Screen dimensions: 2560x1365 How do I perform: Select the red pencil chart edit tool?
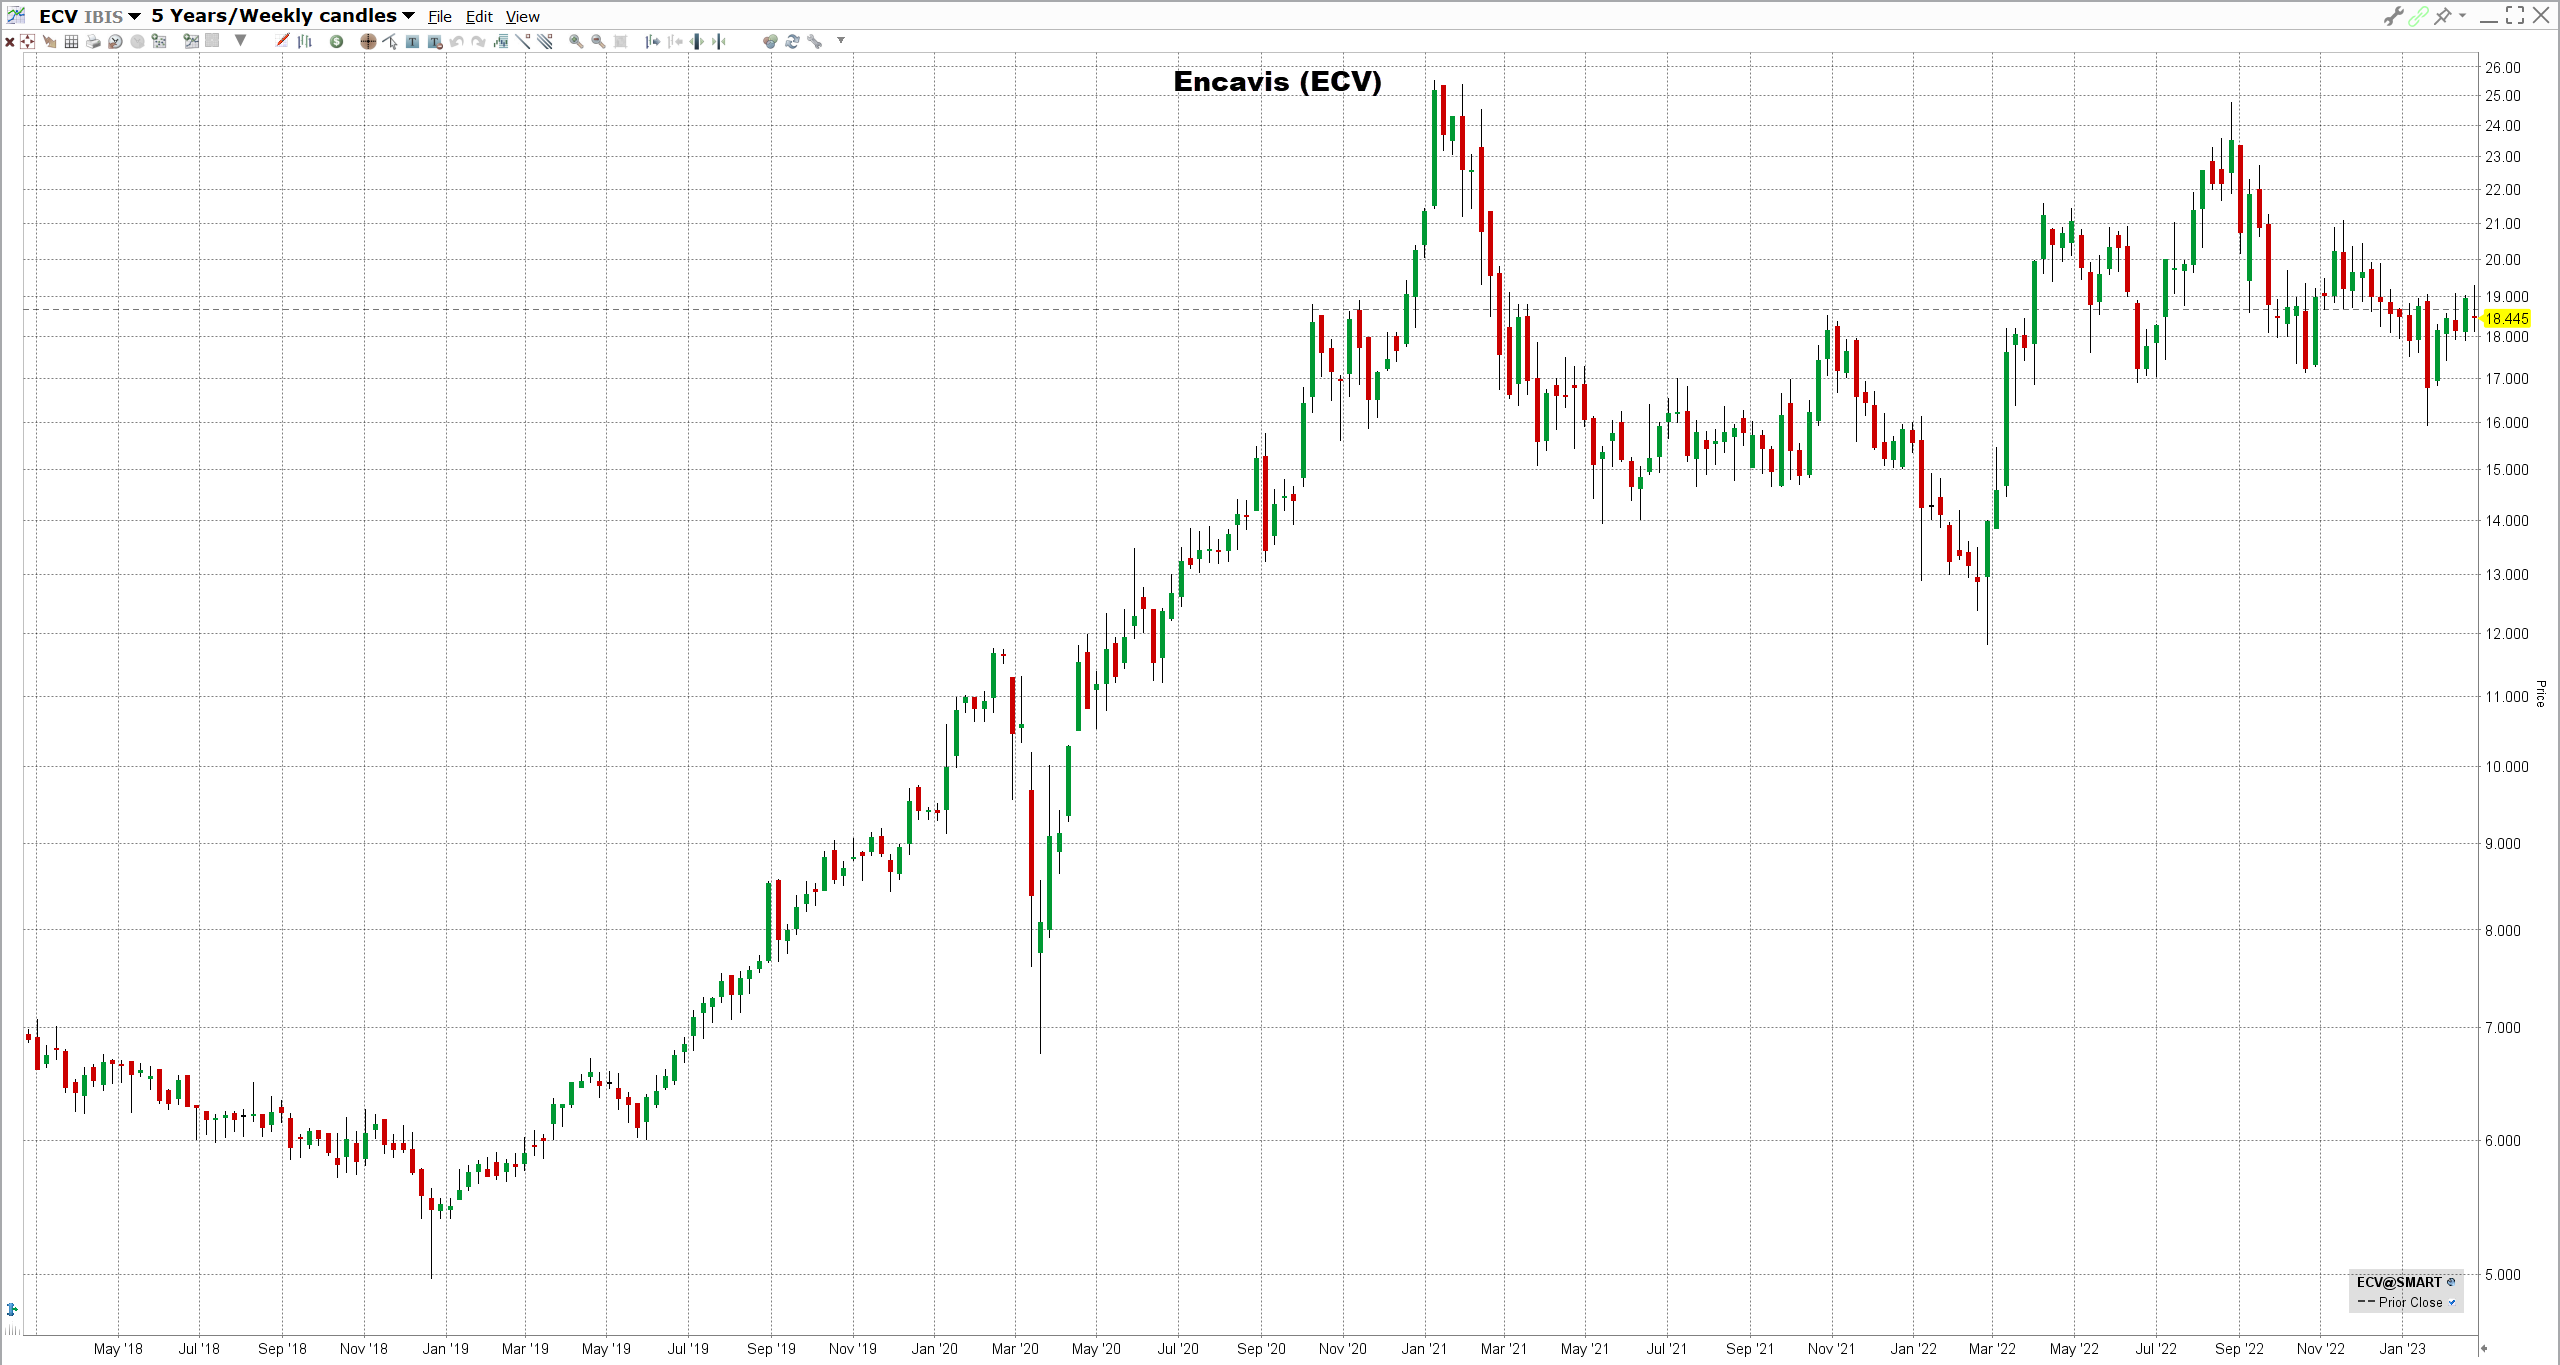282,40
